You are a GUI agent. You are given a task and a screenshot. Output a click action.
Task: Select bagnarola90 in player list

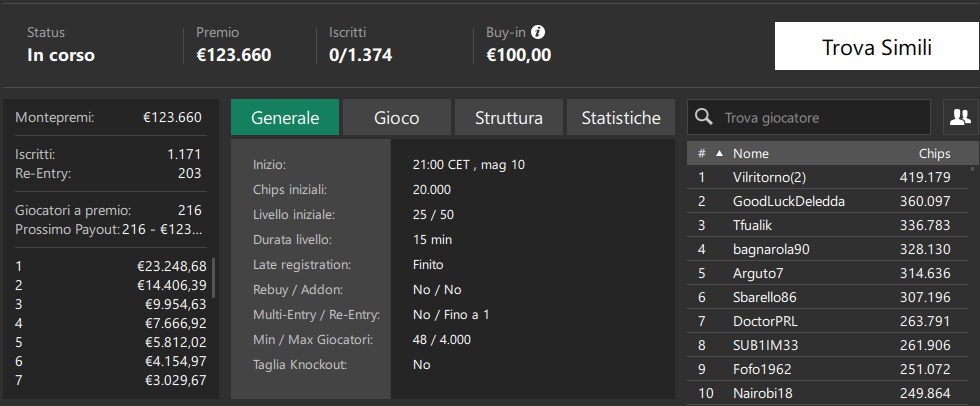[829, 249]
